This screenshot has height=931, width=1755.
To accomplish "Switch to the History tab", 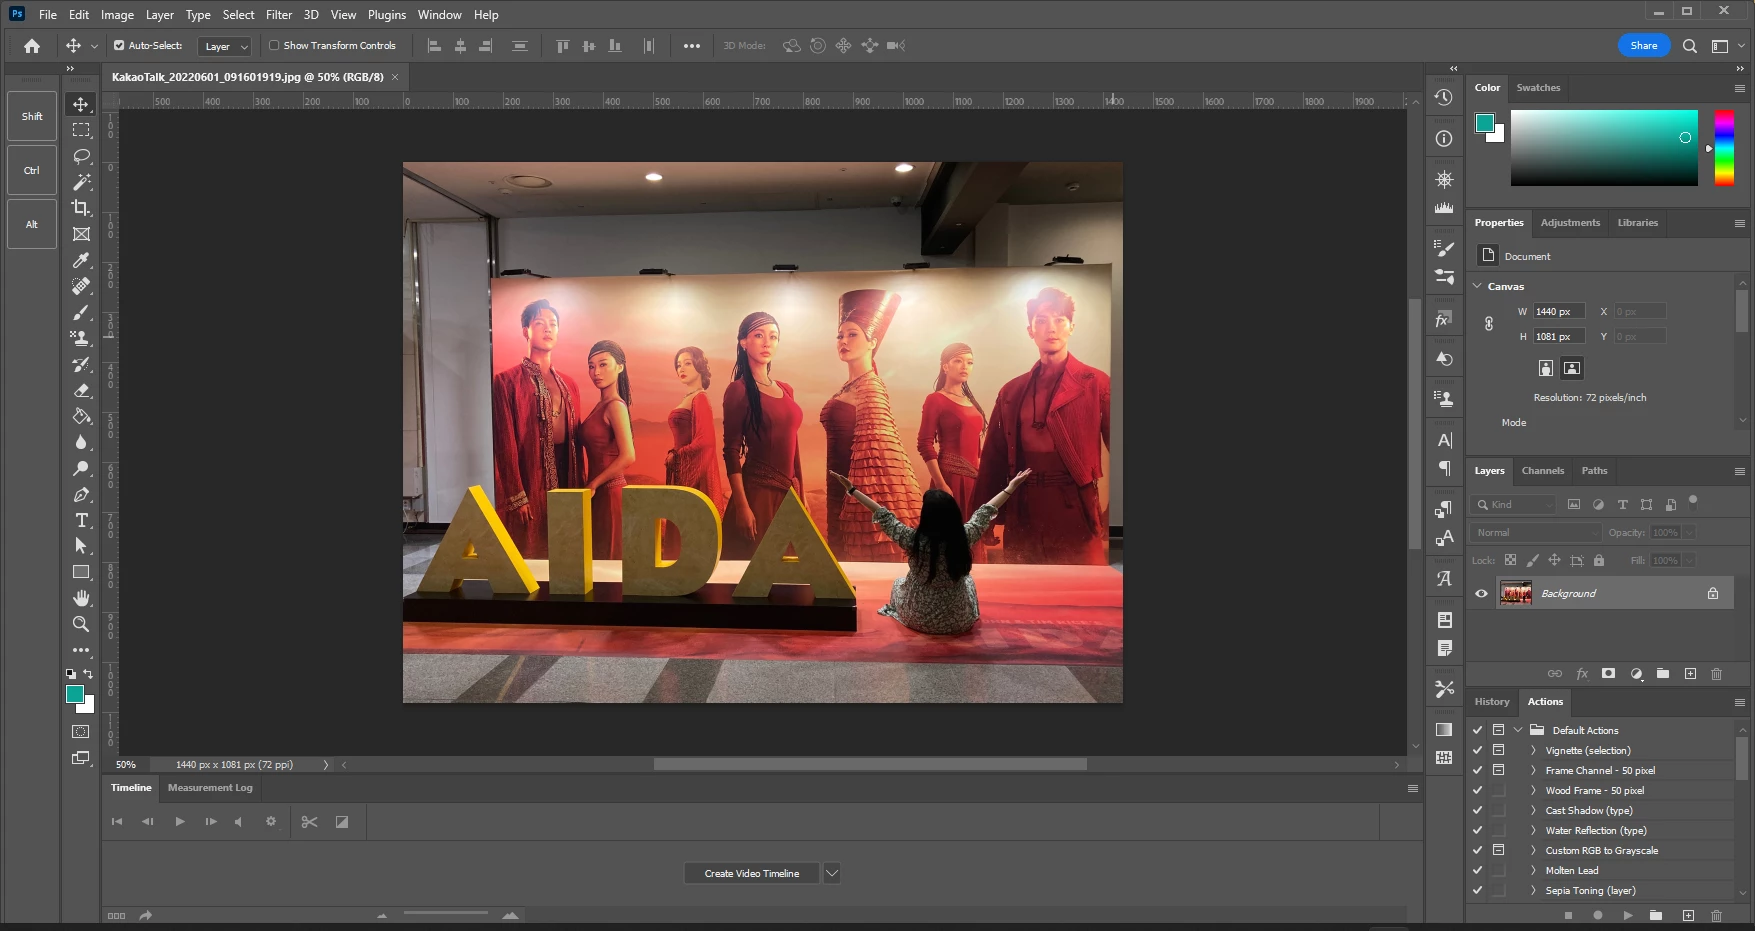I will [1491, 702].
